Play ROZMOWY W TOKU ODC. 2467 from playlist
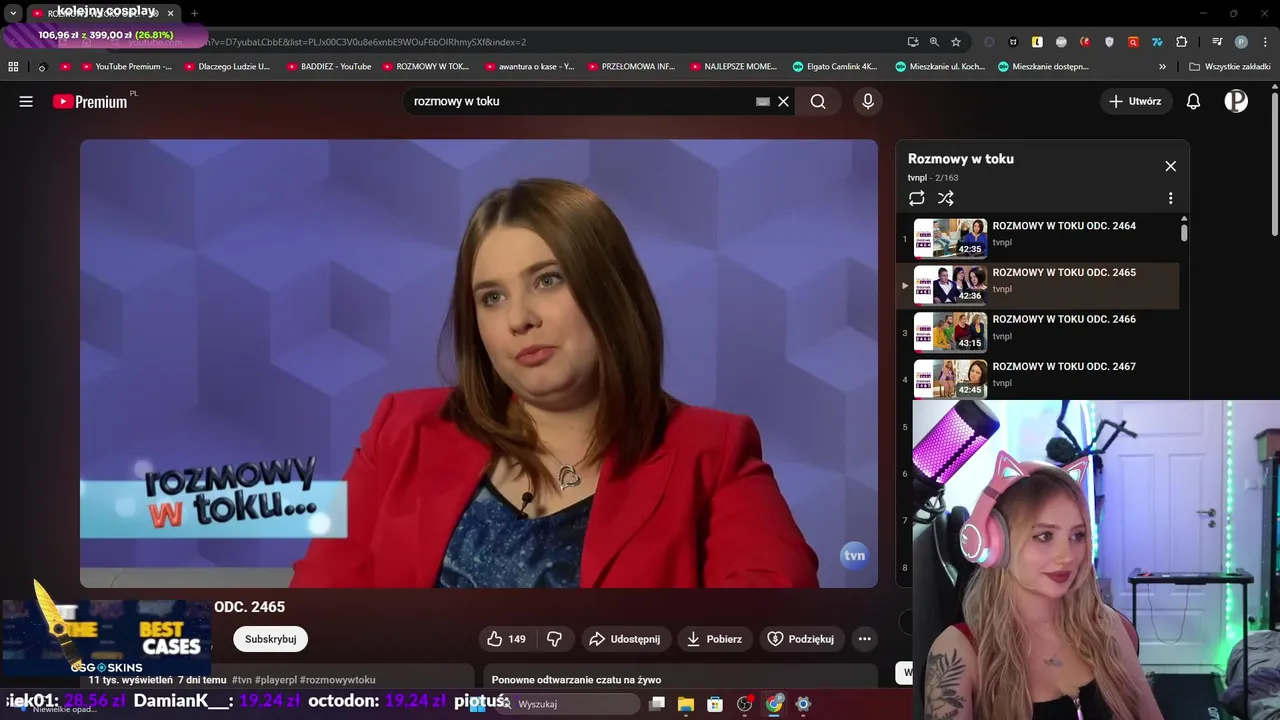The width and height of the screenshot is (1280, 720). click(x=1040, y=379)
